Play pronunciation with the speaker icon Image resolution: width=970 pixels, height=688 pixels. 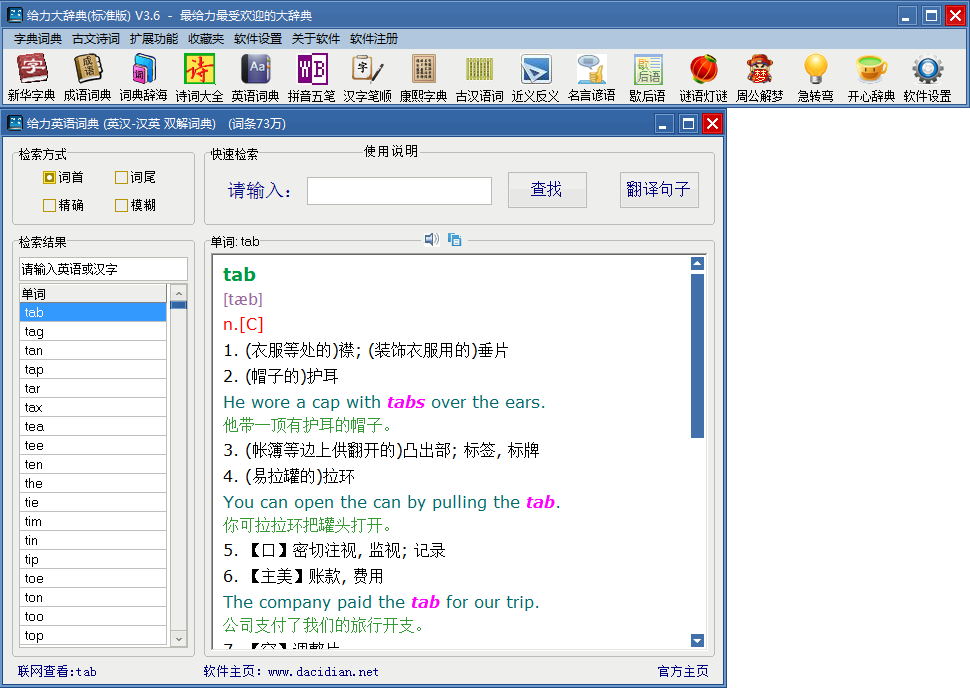(x=431, y=240)
